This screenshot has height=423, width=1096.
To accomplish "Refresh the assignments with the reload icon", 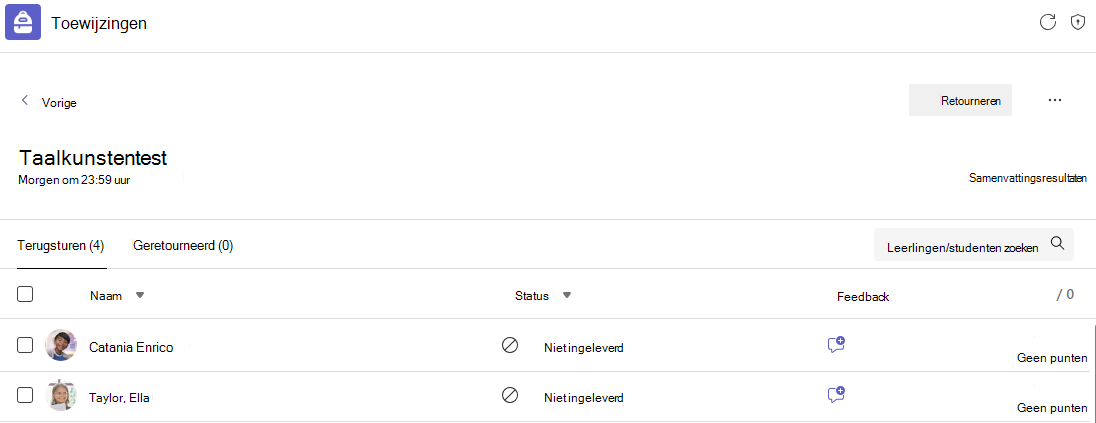I will (1047, 22).
